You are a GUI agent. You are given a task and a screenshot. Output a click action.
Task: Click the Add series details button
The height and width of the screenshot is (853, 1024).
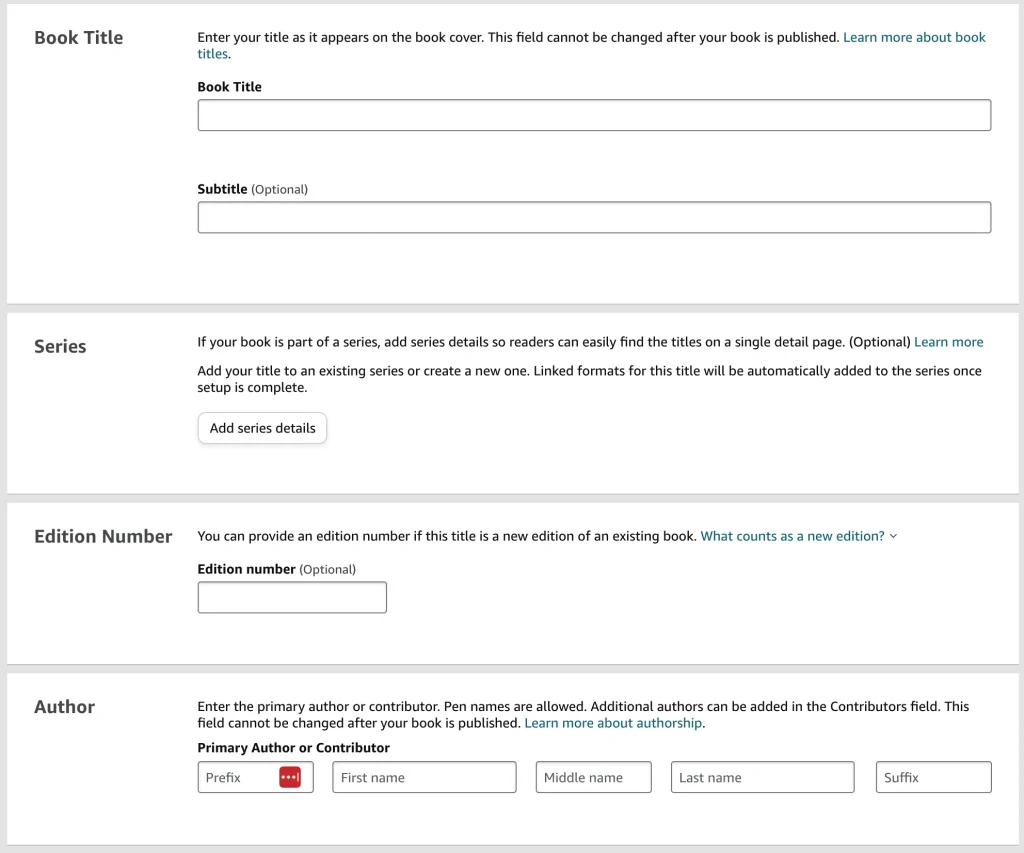click(262, 428)
